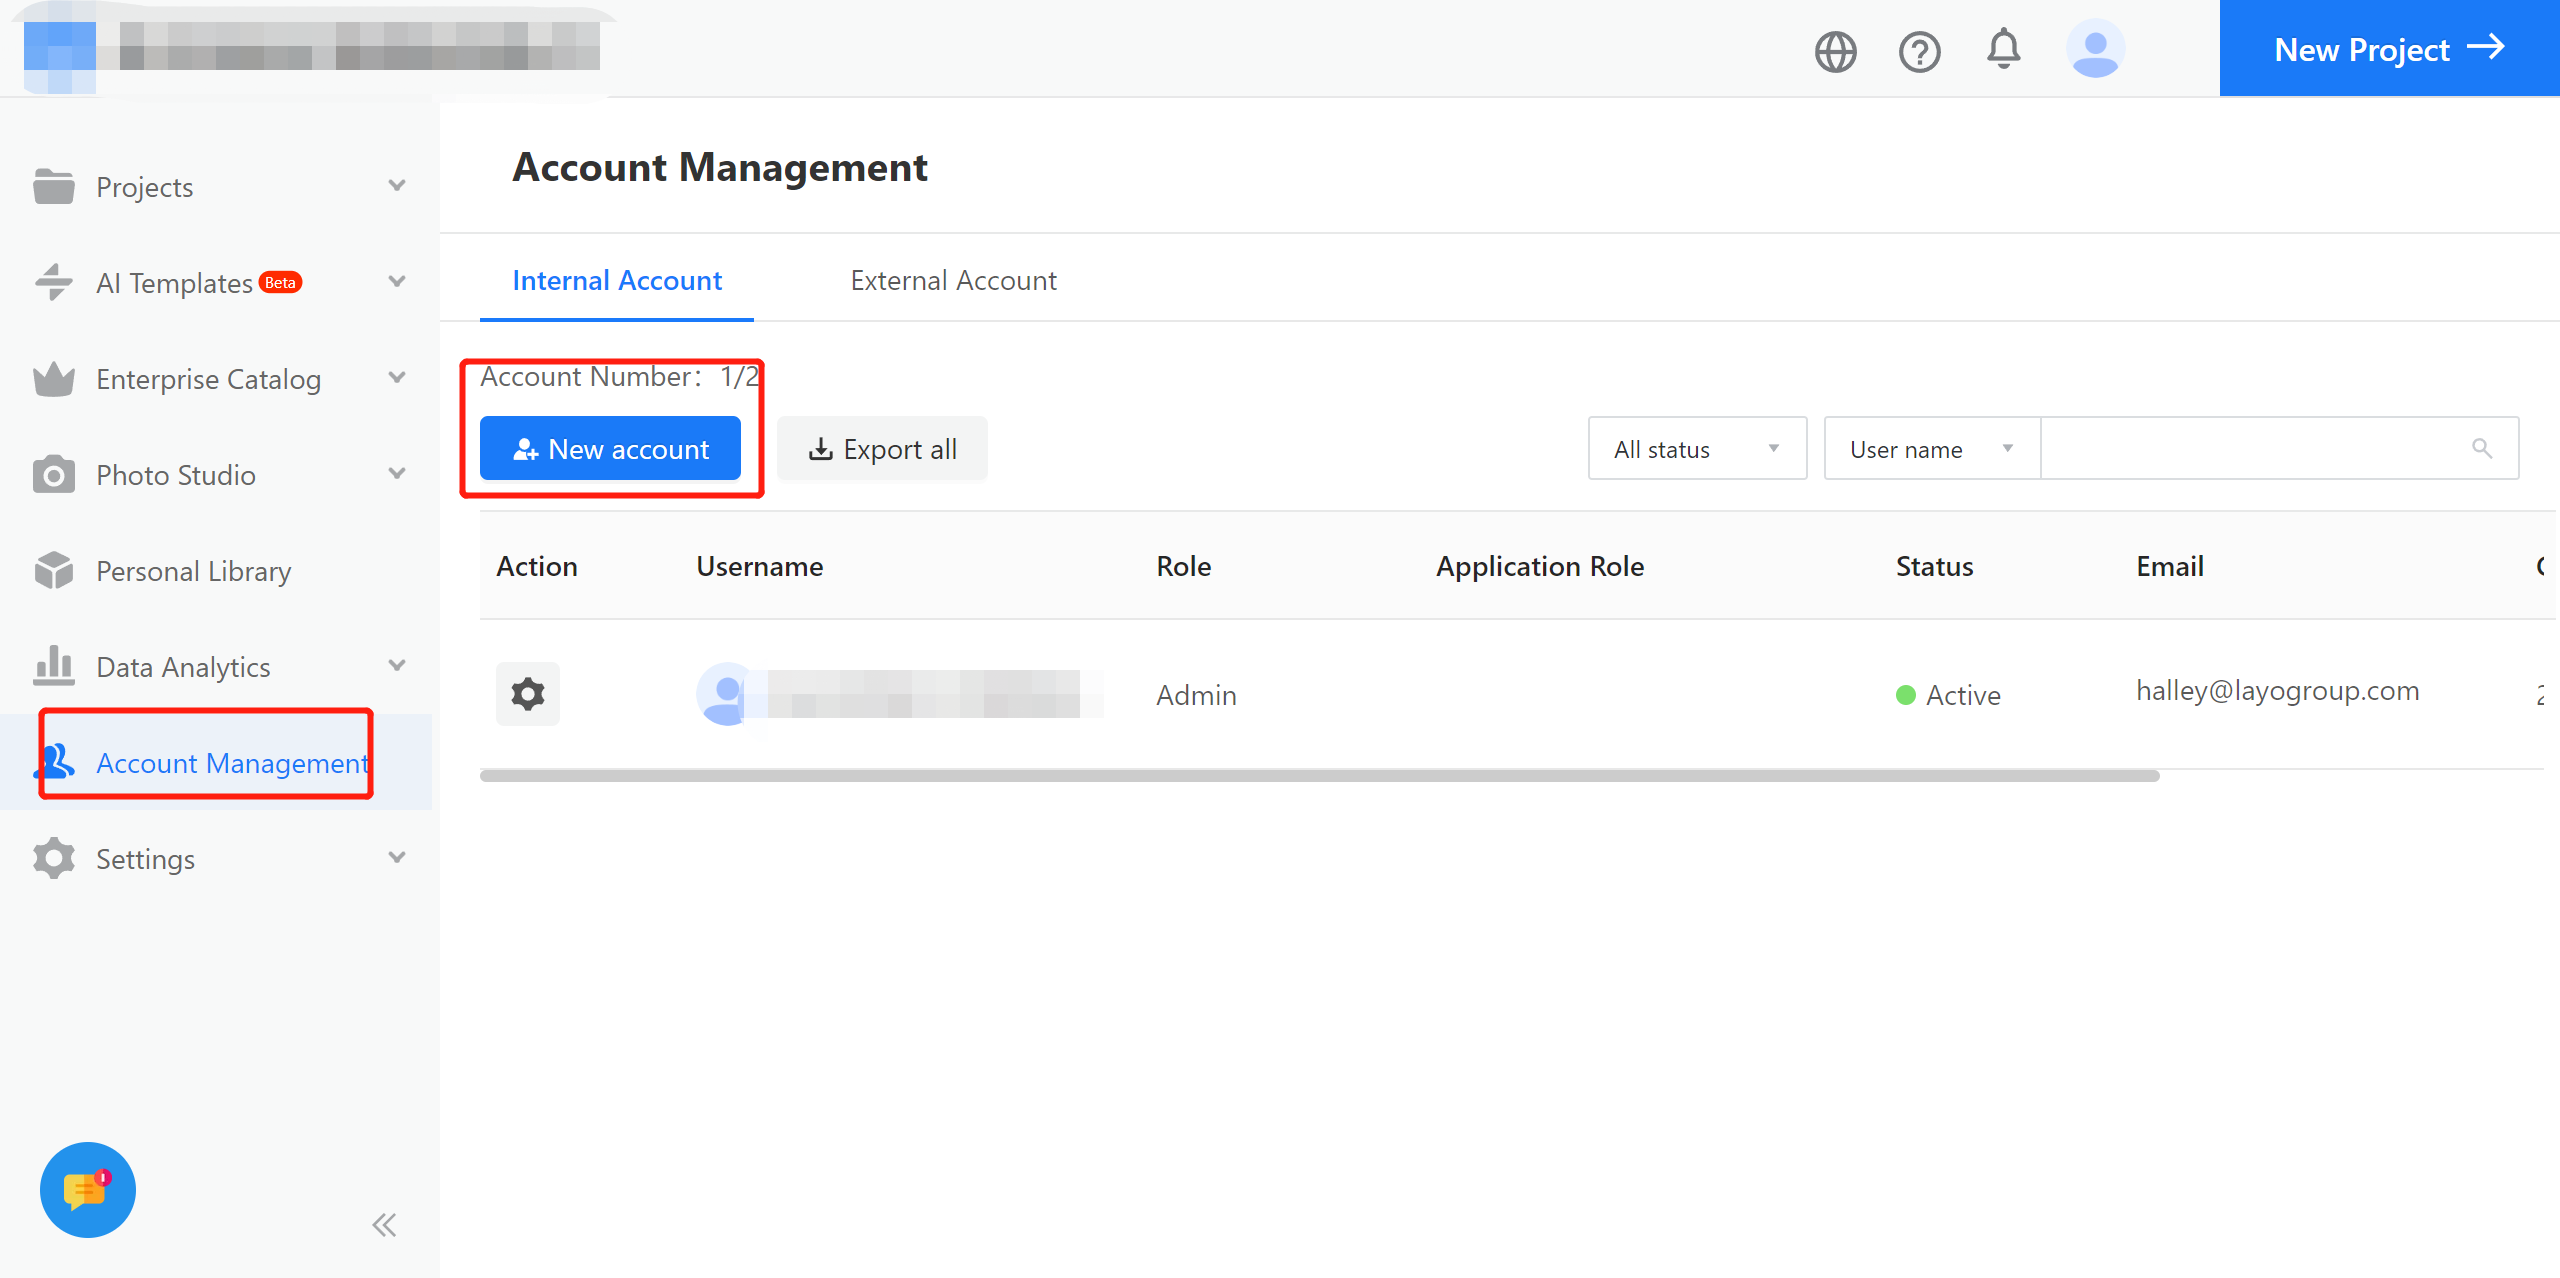The width and height of the screenshot is (2560, 1278).
Task: Open the help question mark icon
Action: (1919, 51)
